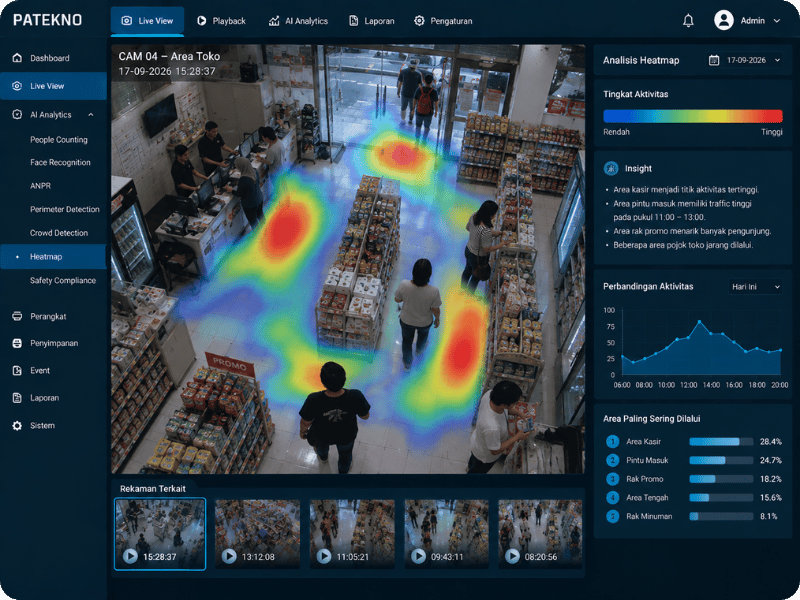The image size is (800, 600).
Task: Click the Rak Promo 18.2% progress bar
Action: point(721,479)
